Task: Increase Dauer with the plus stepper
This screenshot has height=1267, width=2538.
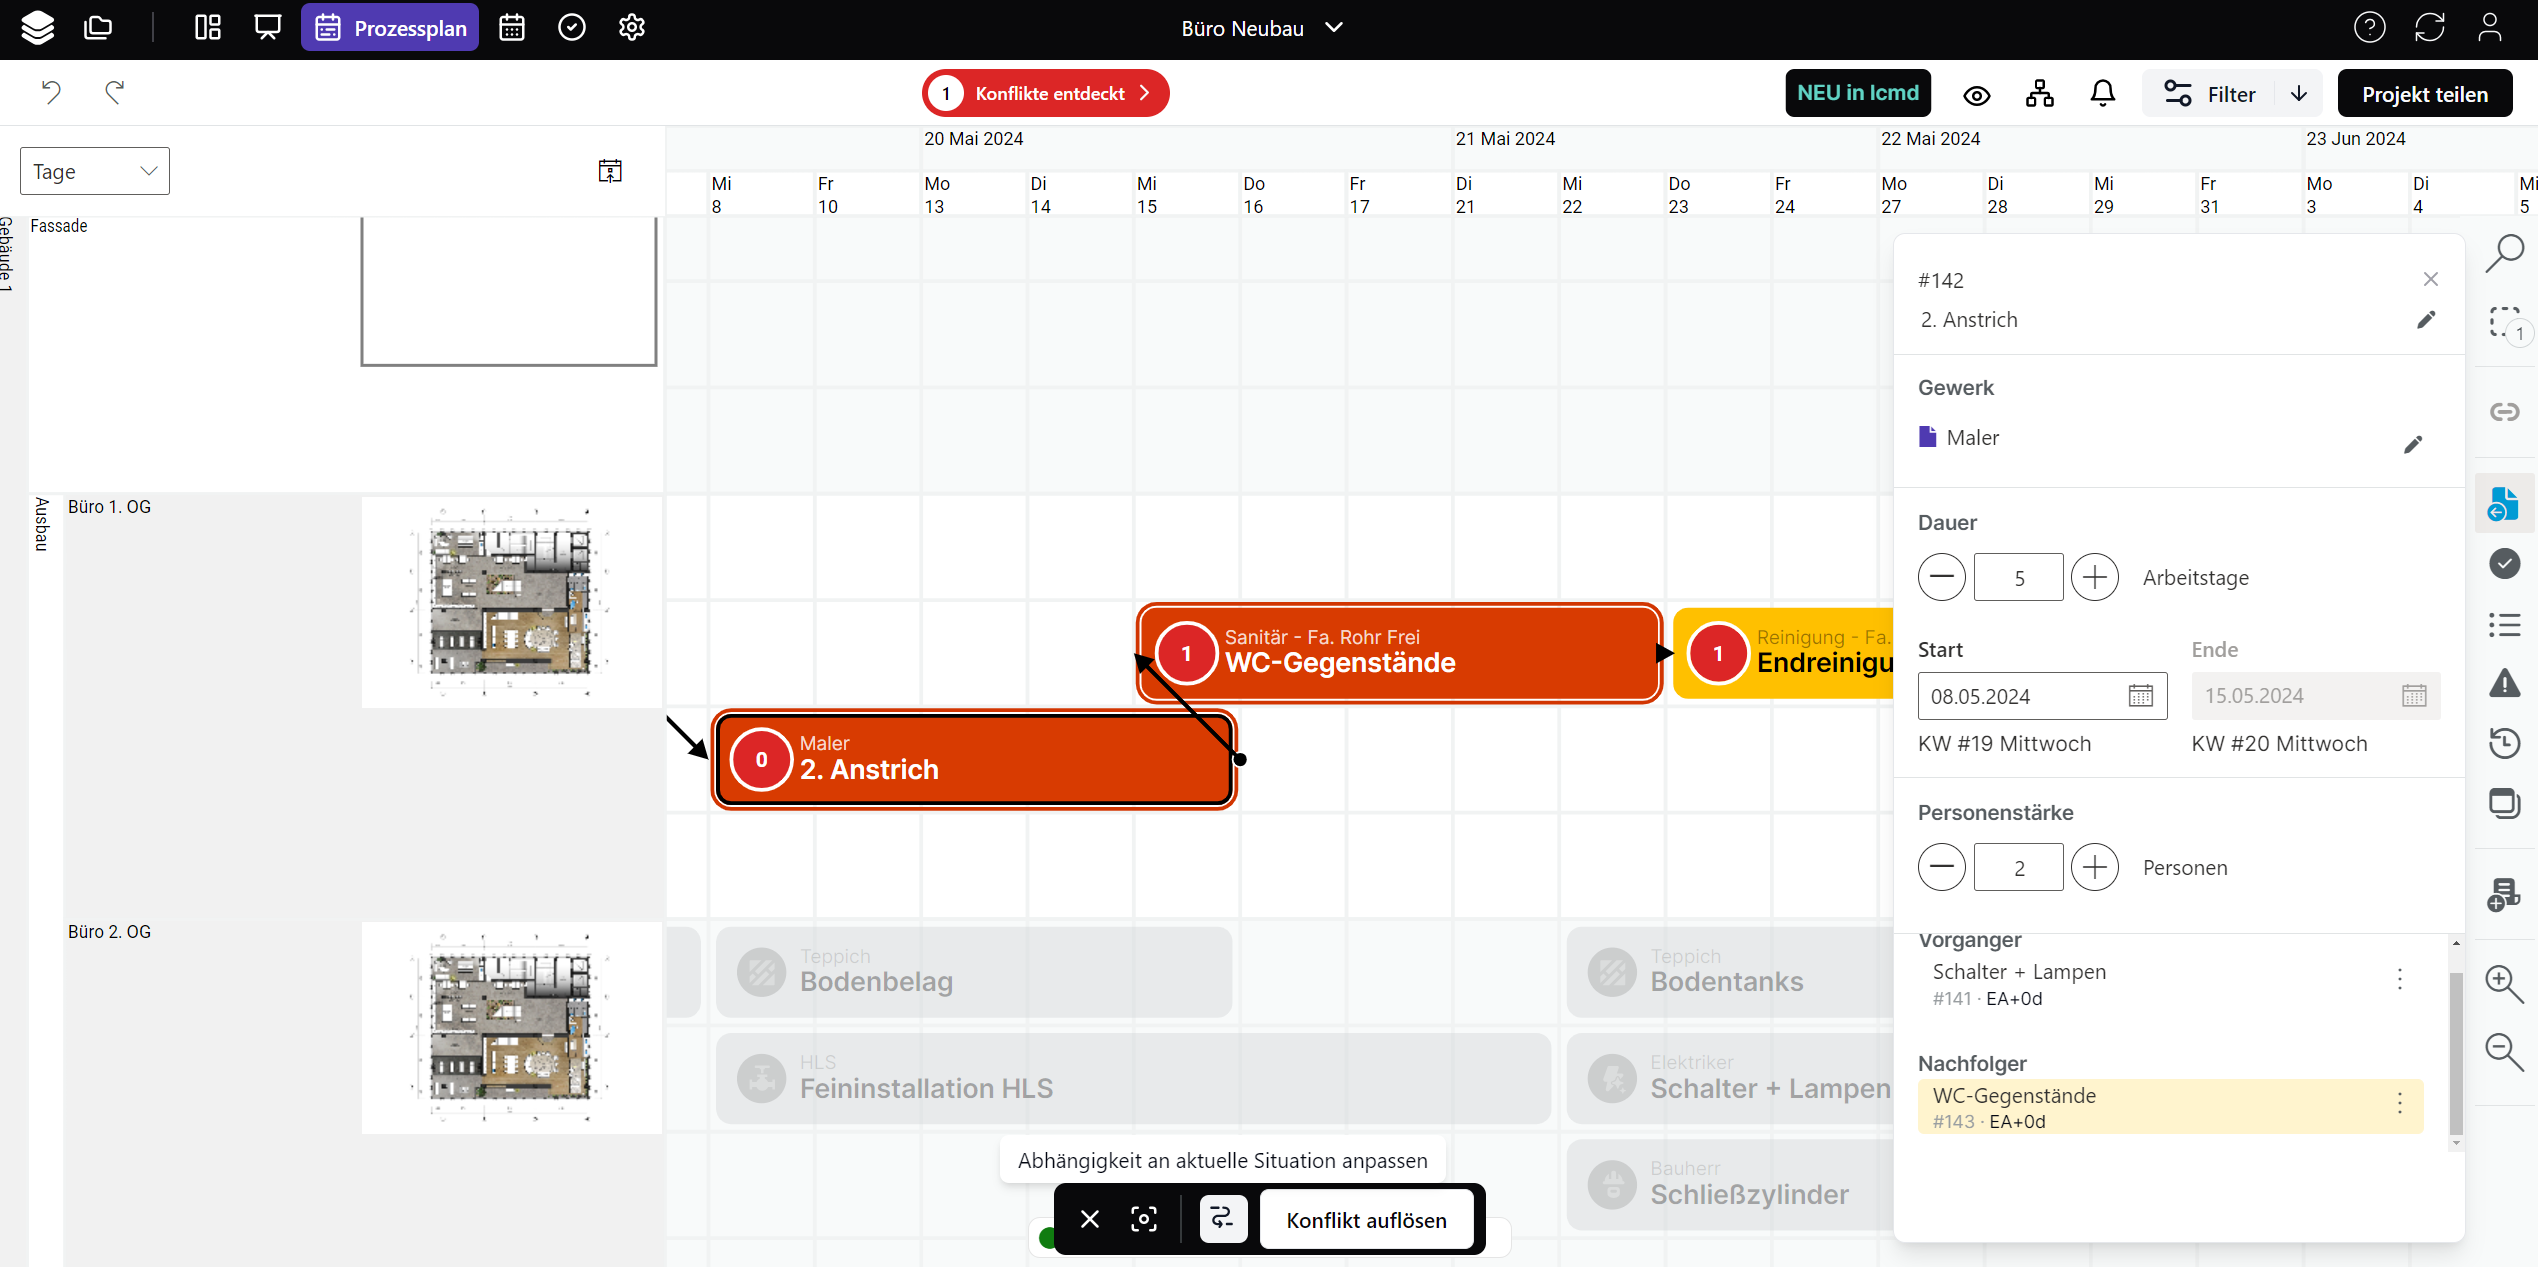Action: point(2094,577)
